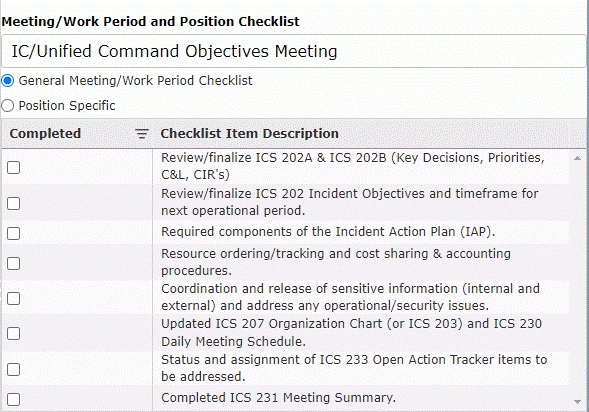Open the Completed column filter menu icon
Image resolution: width=589 pixels, height=412 pixels.
[142, 134]
